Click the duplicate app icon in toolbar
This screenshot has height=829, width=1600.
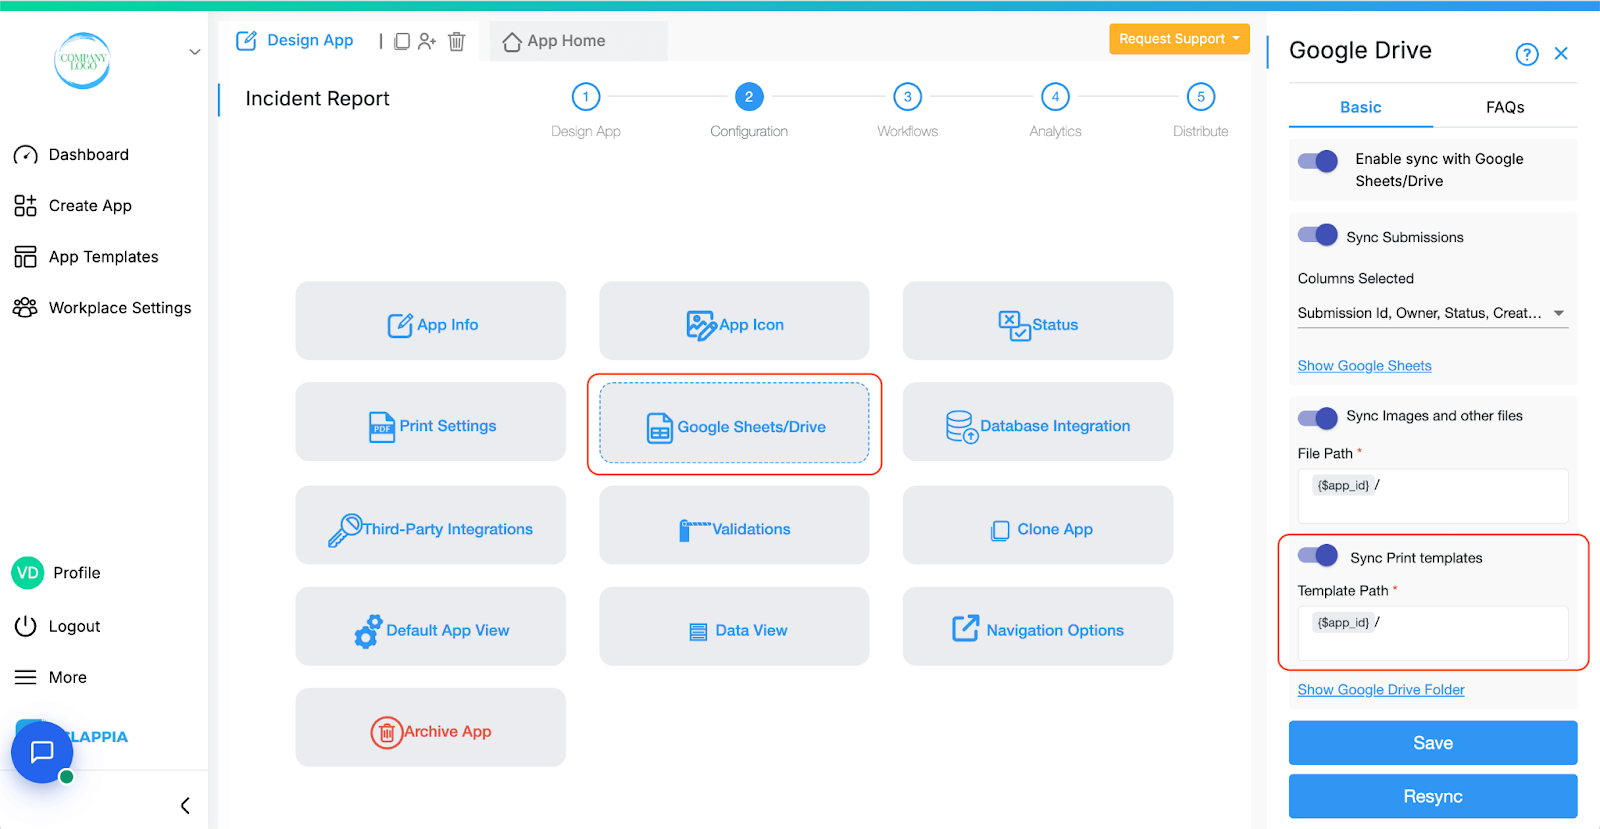click(x=402, y=41)
